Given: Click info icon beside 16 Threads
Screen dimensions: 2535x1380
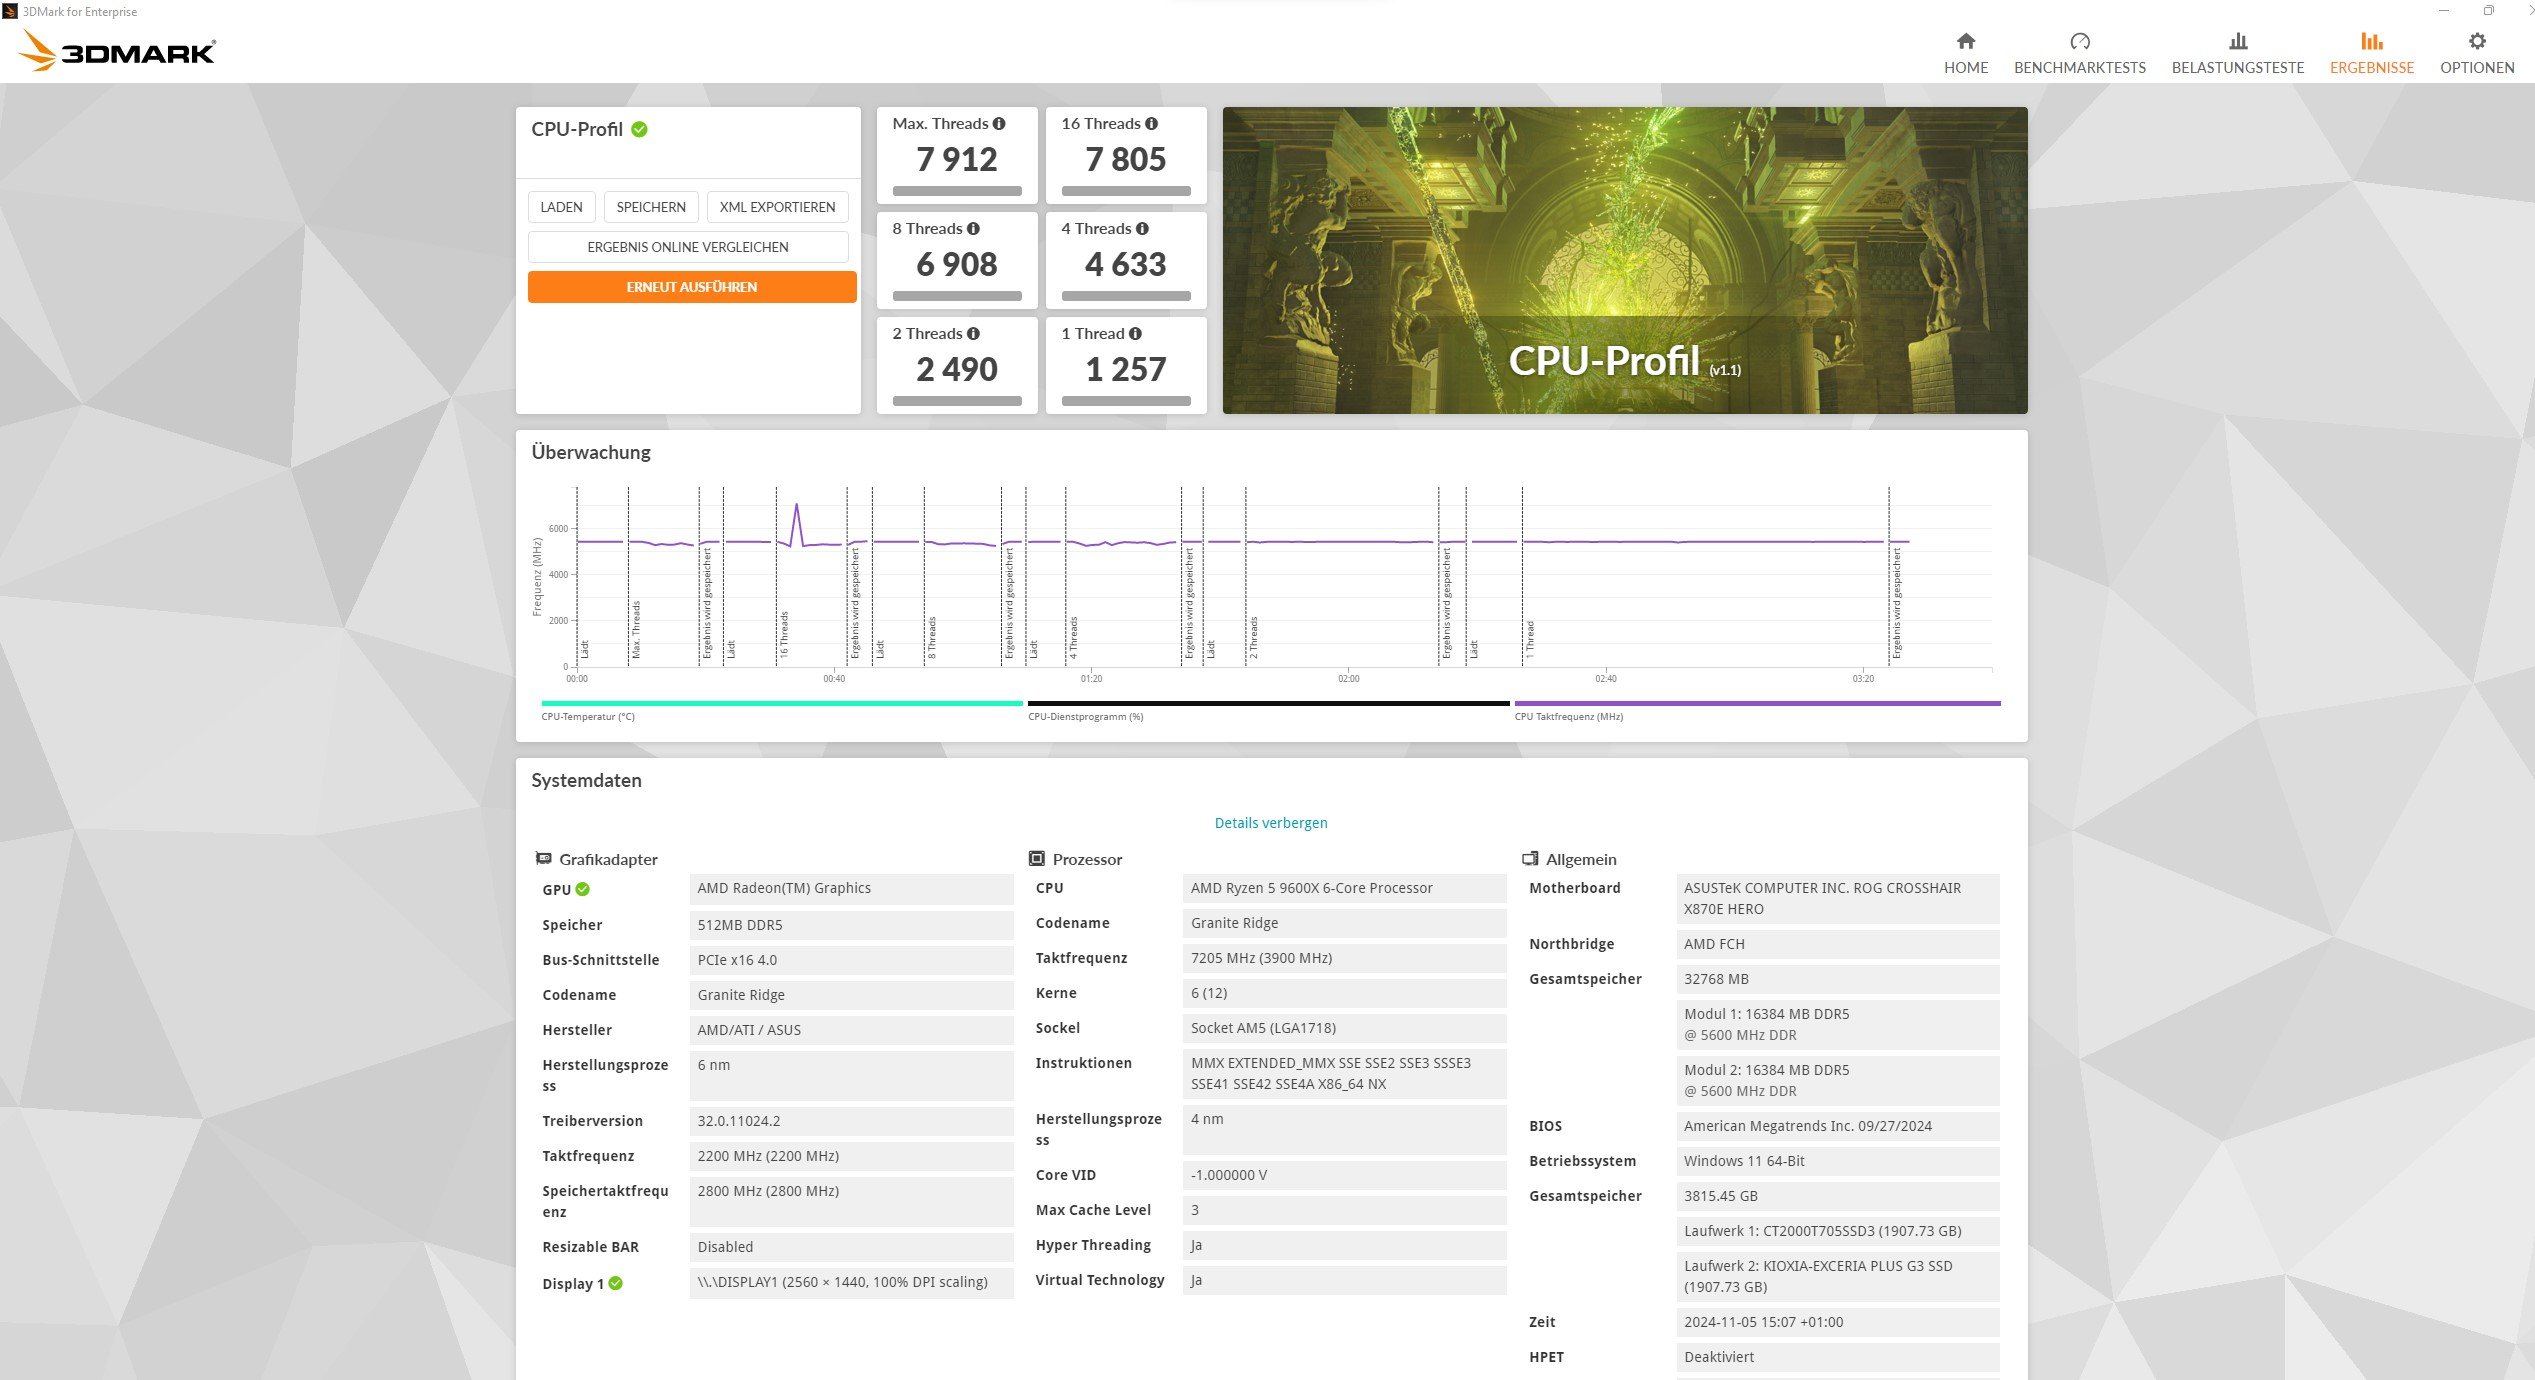Looking at the screenshot, I should click(1151, 124).
